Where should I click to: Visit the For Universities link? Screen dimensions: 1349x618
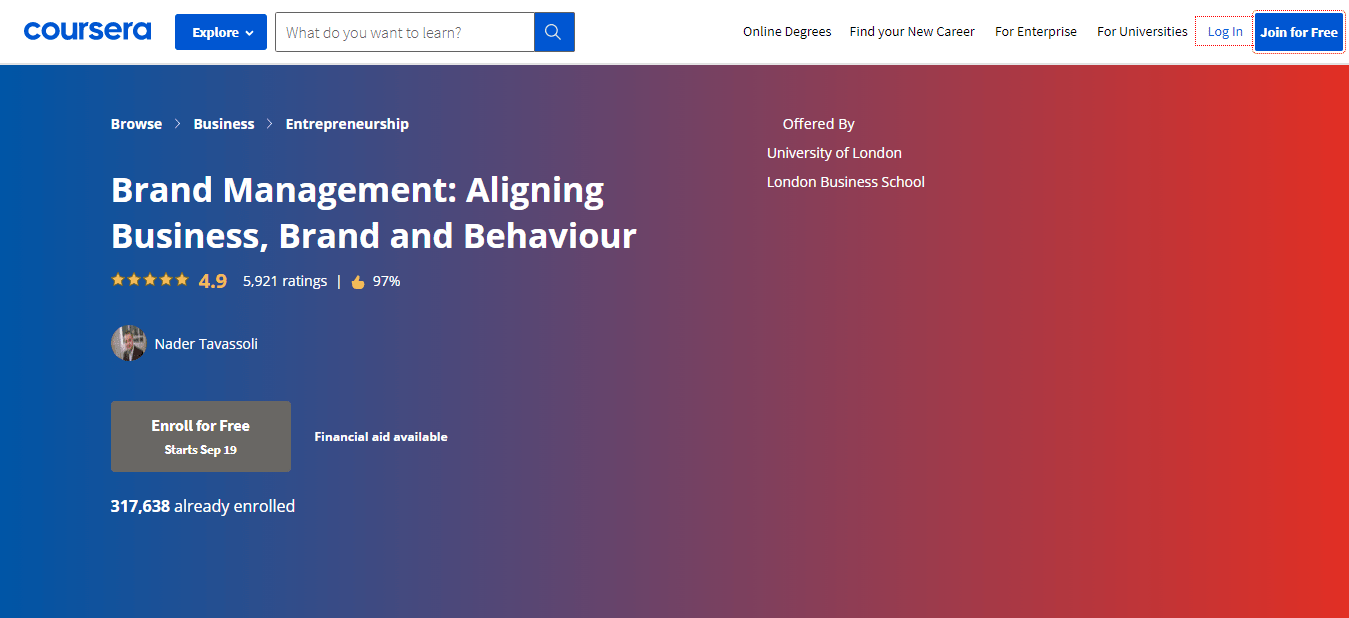[1142, 32]
